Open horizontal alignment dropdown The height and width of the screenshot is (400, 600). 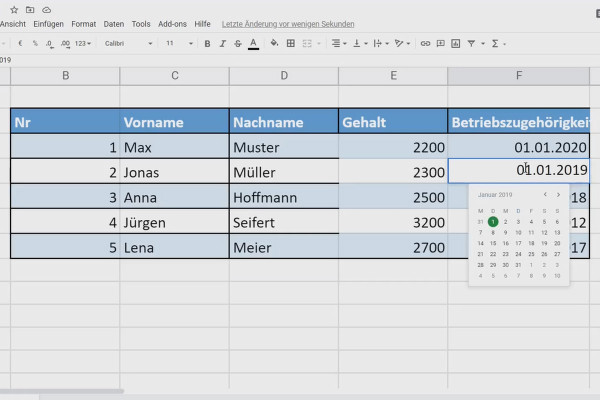[x=339, y=43]
